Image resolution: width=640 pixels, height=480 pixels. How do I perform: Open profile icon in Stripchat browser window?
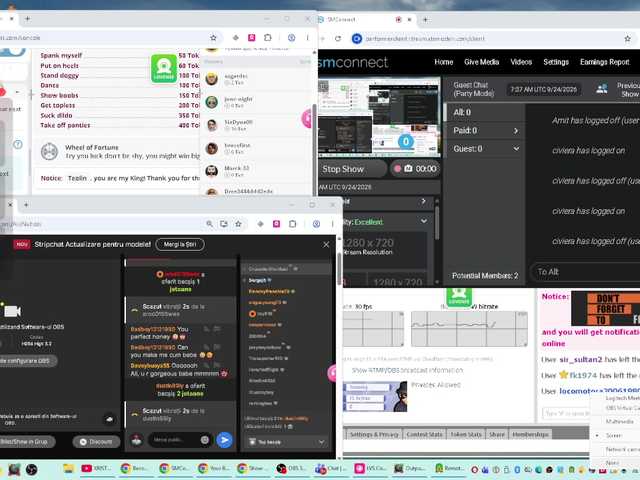316,224
